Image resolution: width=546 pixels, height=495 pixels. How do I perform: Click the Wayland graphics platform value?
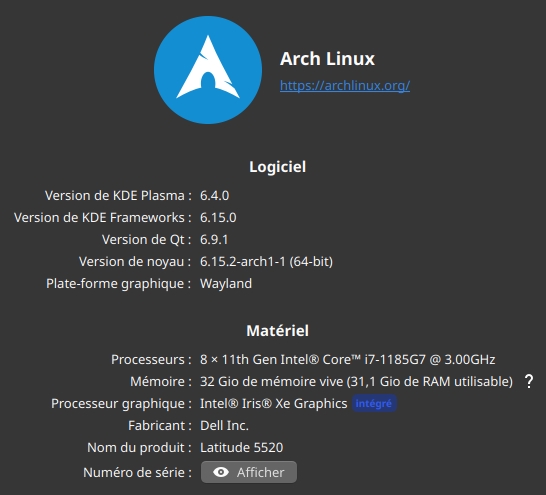[x=226, y=284]
